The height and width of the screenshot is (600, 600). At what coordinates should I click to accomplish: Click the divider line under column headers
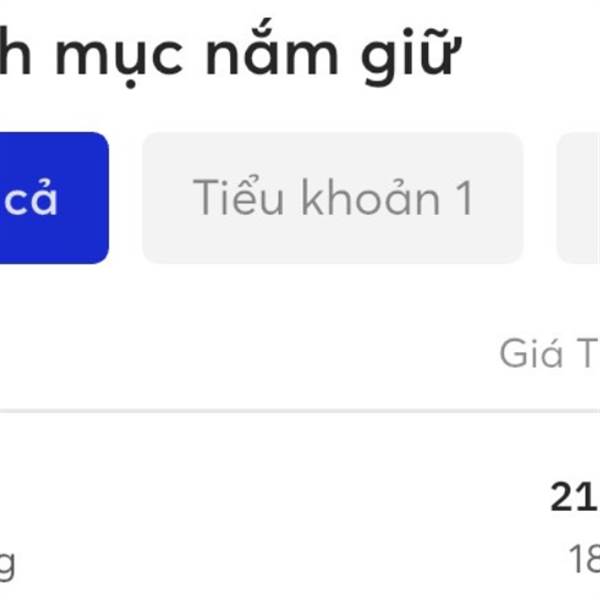click(300, 411)
